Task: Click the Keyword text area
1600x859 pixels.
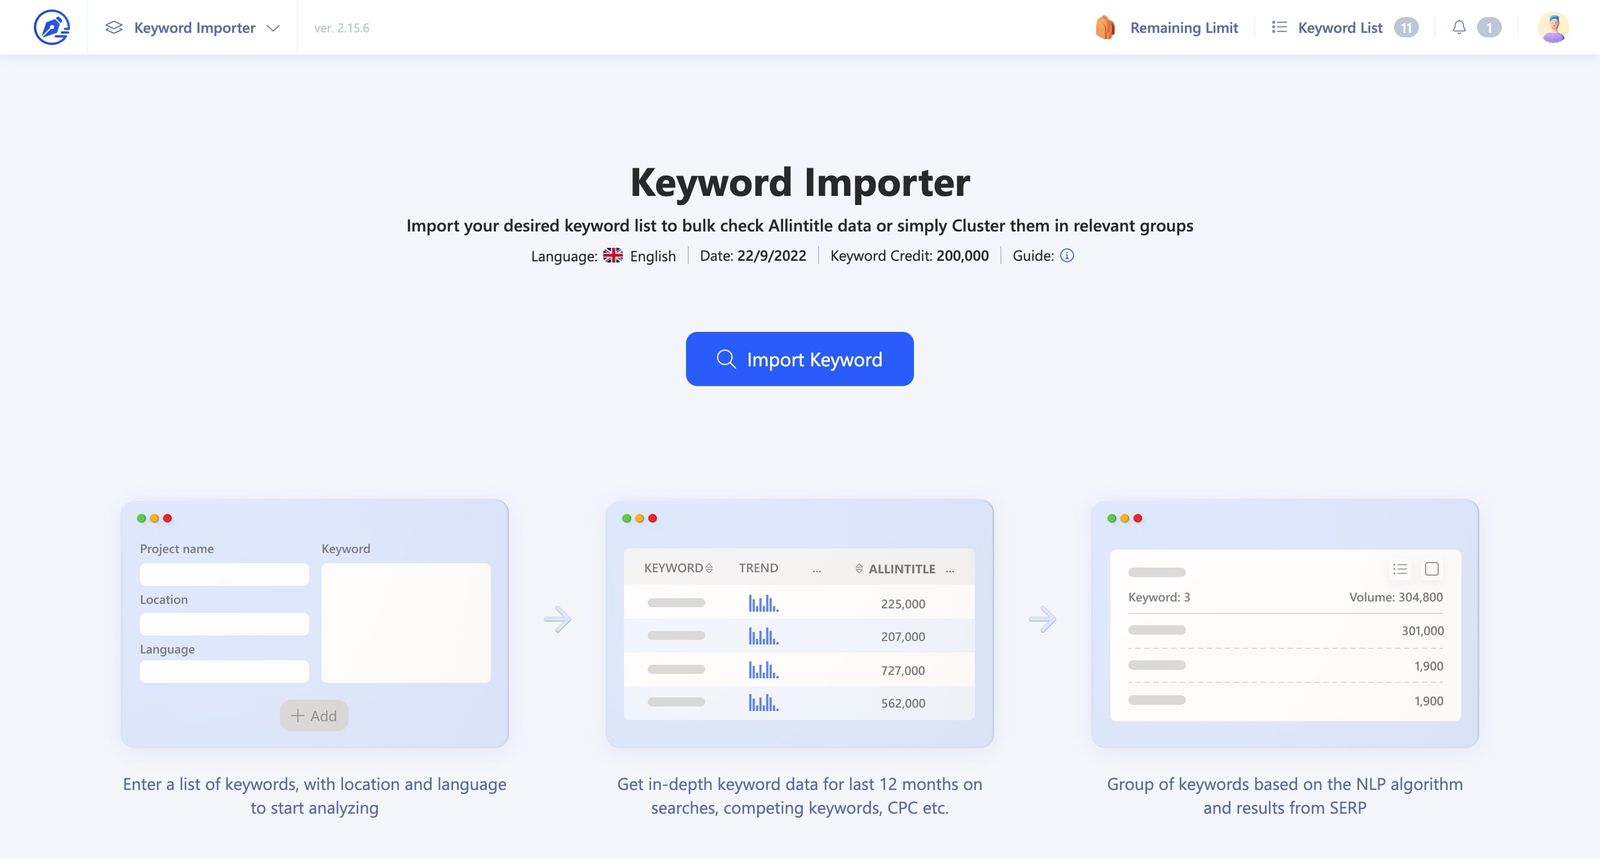Action: [406, 623]
